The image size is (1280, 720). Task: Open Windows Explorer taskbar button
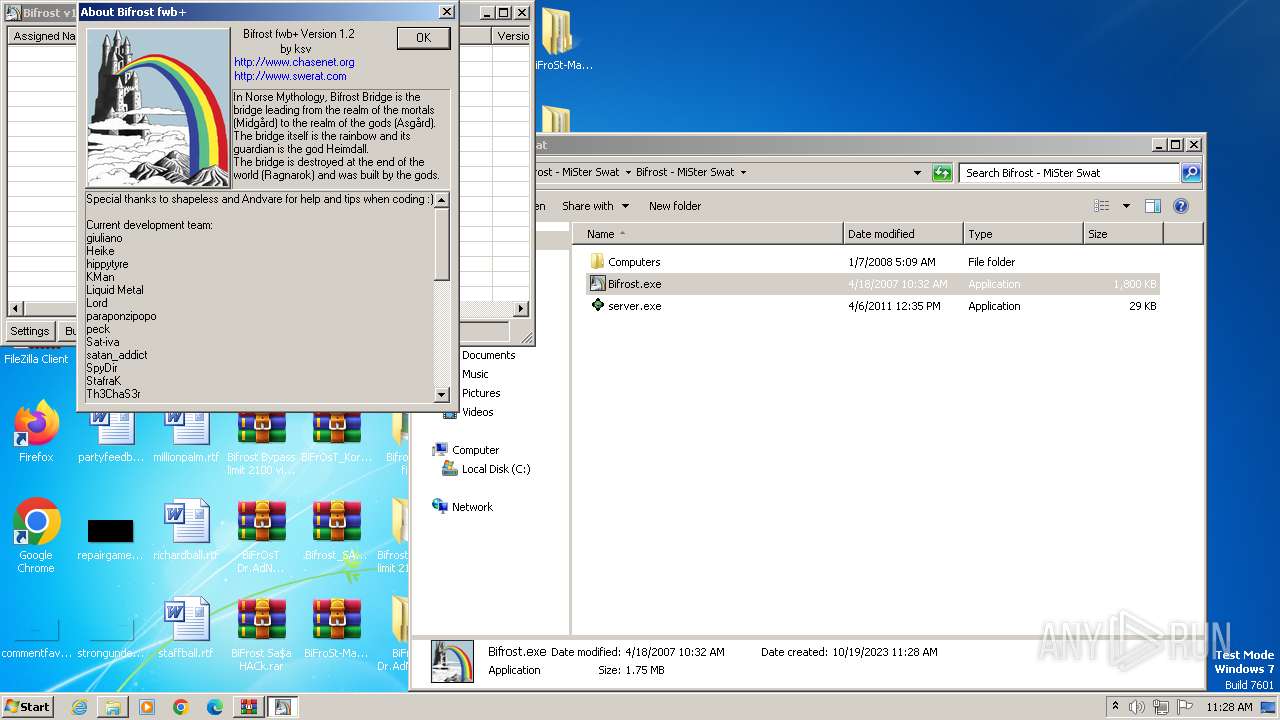113,707
